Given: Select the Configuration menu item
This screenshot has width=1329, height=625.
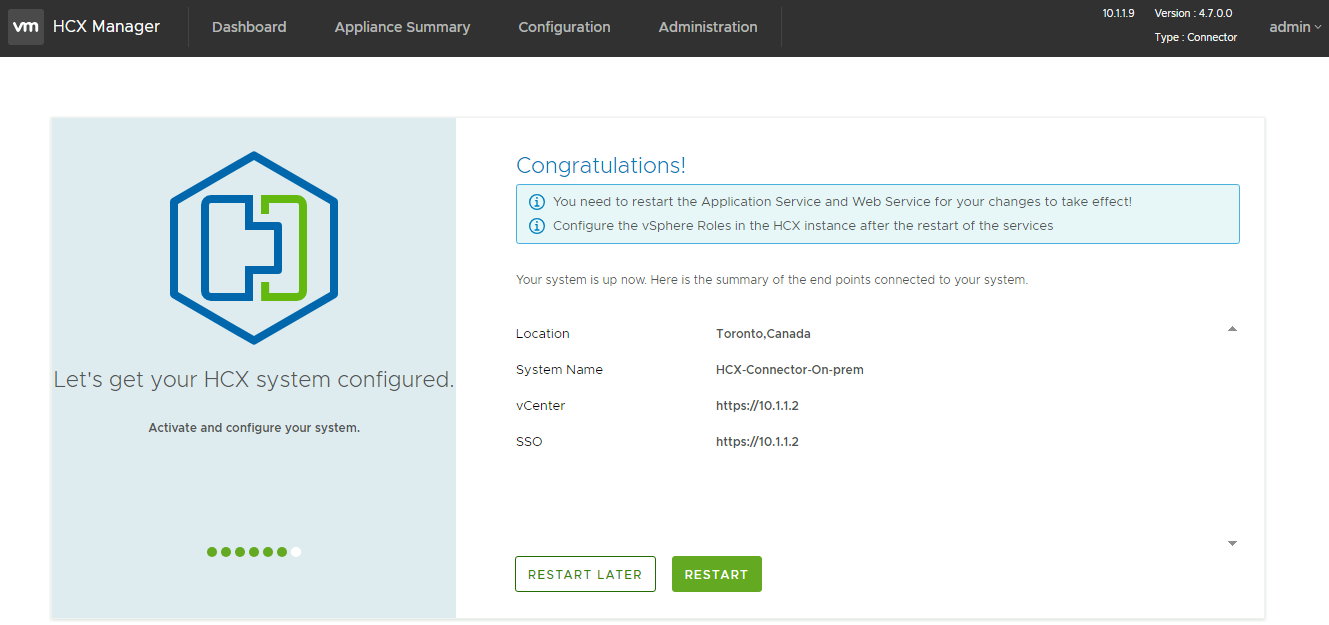Looking at the screenshot, I should point(564,27).
